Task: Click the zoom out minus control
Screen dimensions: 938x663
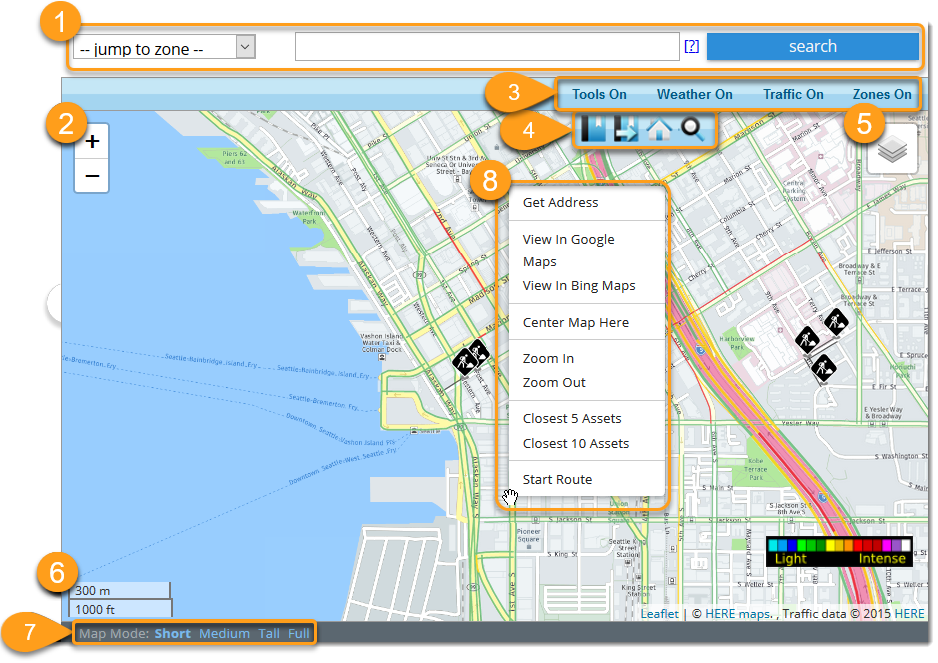Action: (91, 176)
